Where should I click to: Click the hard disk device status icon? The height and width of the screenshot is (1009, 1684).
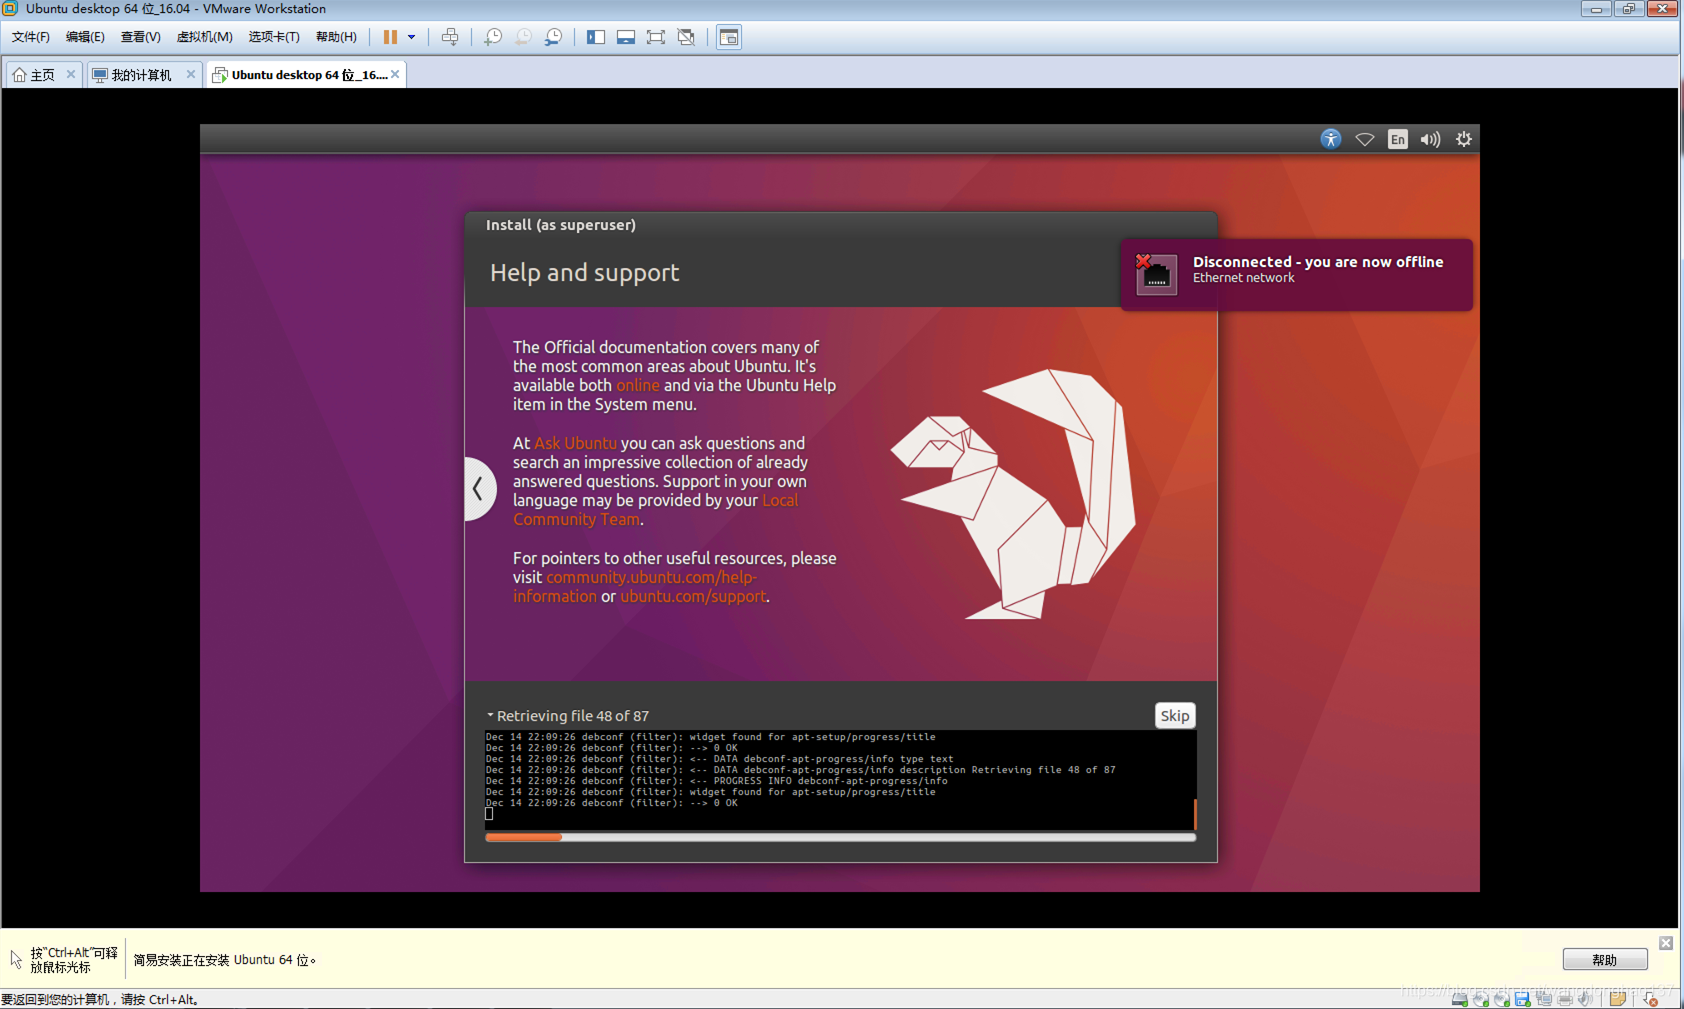[1460, 999]
